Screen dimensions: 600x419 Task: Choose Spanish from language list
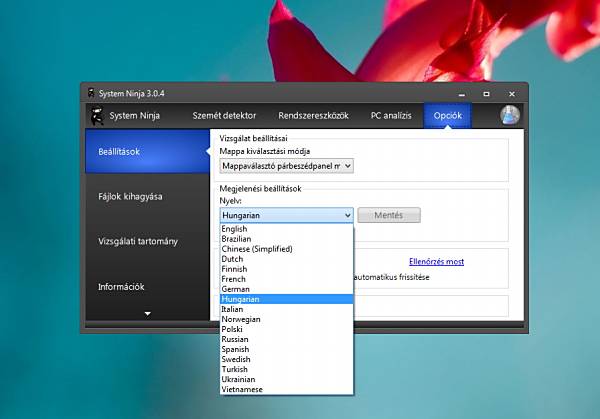coord(287,349)
